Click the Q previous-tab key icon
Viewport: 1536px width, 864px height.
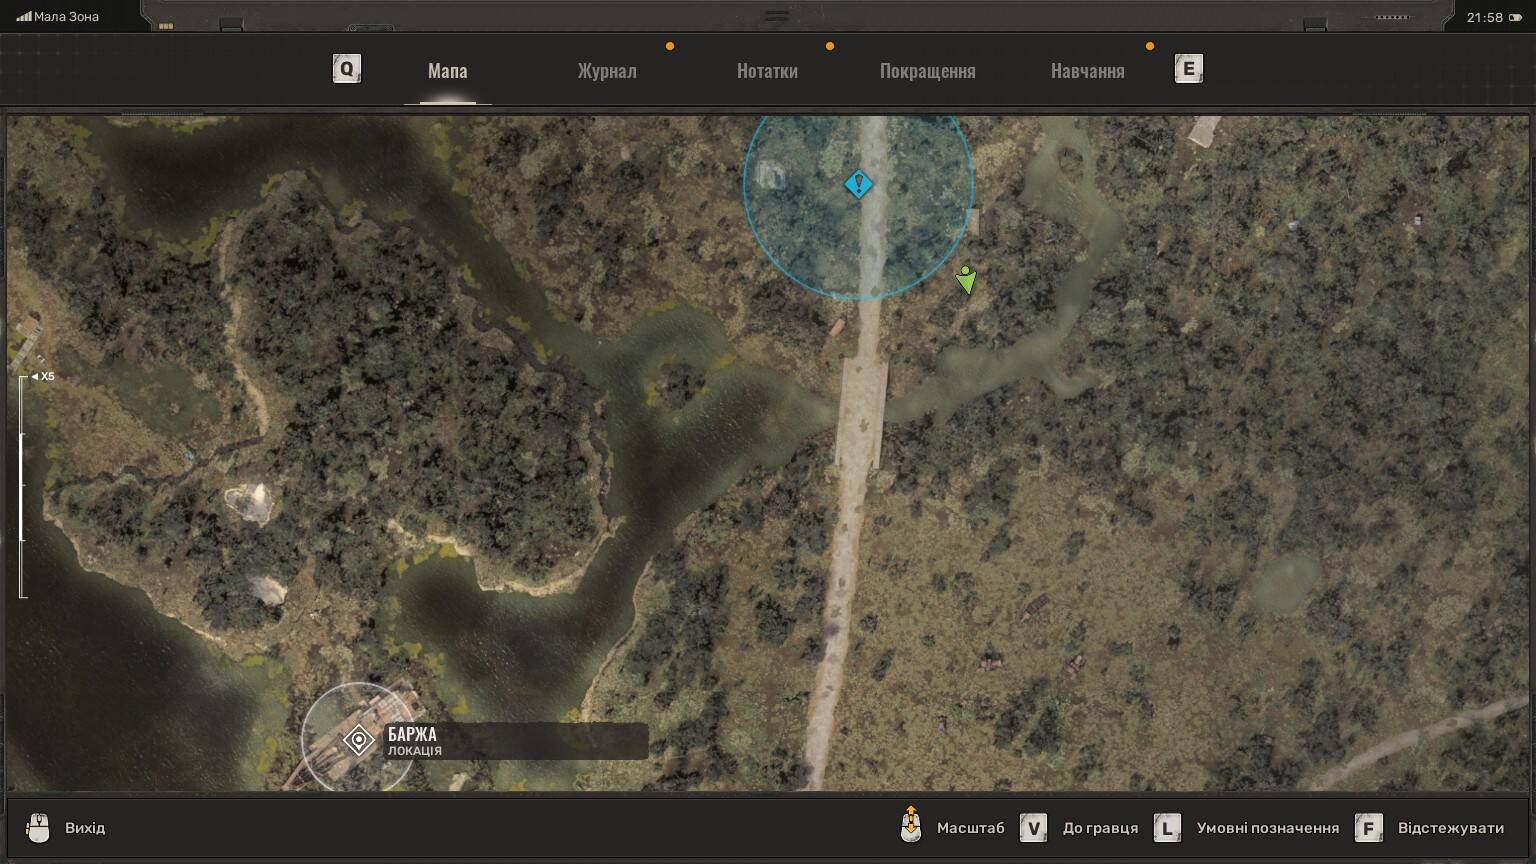point(347,69)
